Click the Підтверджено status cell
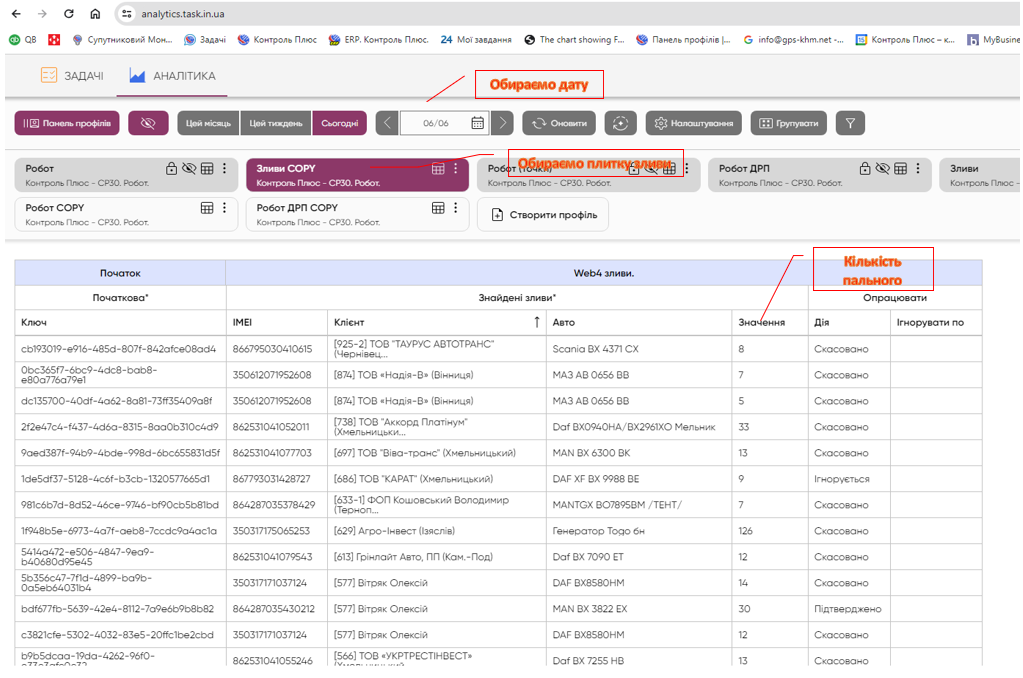 click(x=847, y=609)
